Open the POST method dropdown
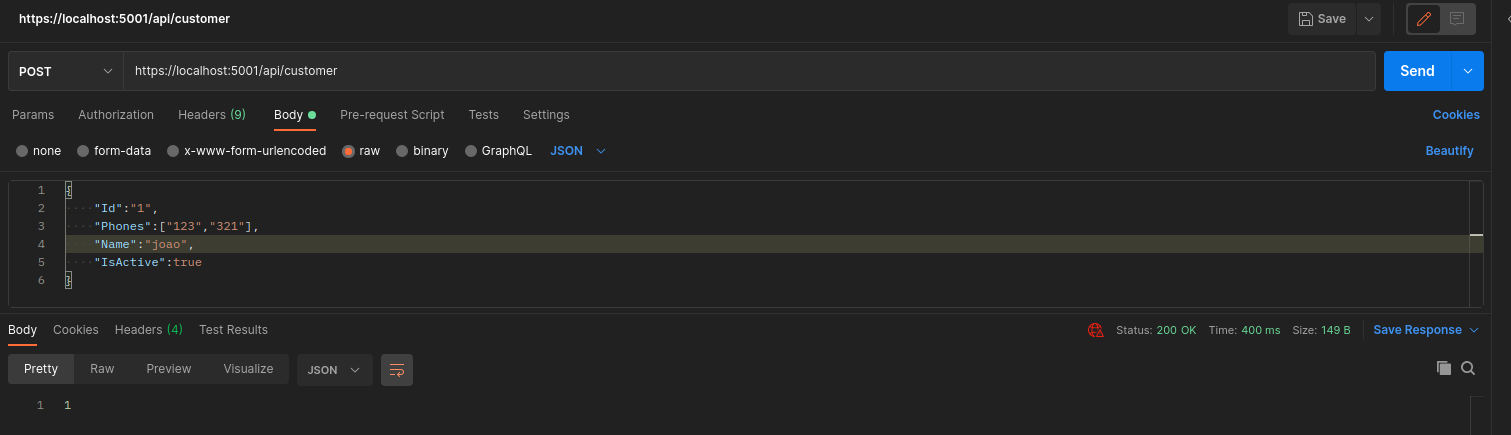Viewport: 1511px width, 435px height. point(65,71)
